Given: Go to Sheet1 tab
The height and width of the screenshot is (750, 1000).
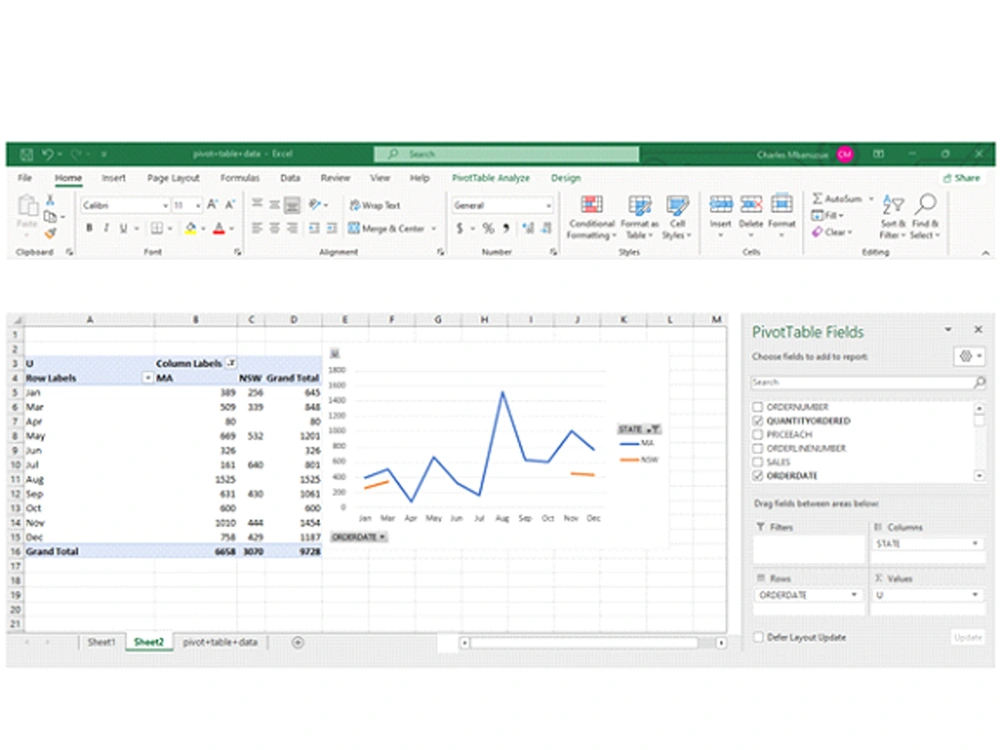Looking at the screenshot, I should [101, 642].
